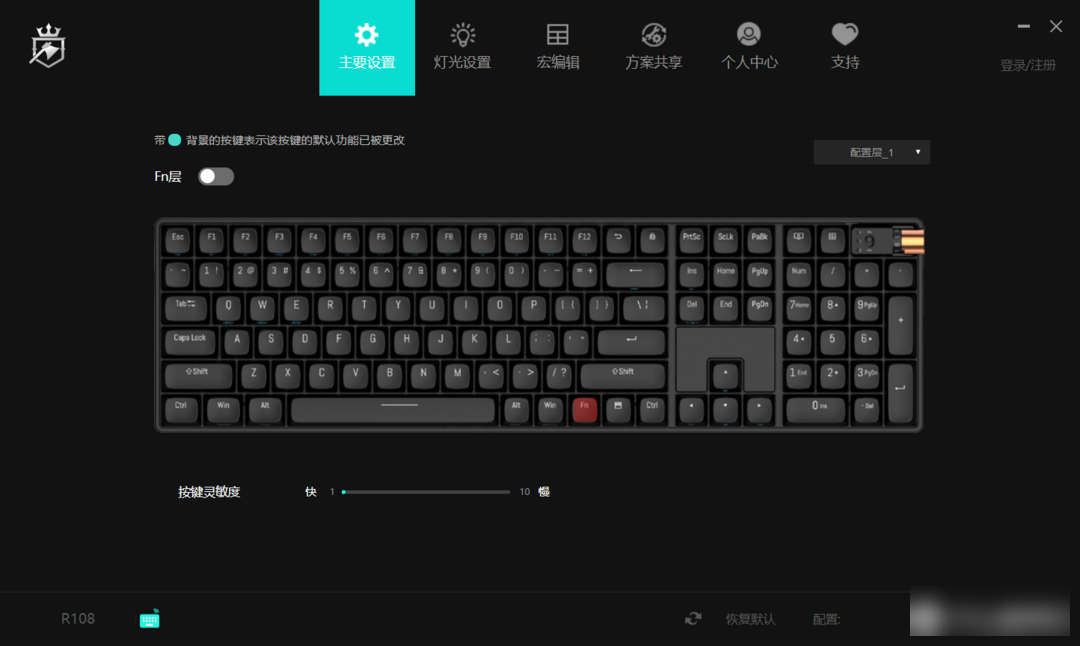Viewport: 1080px width, 646px height.
Task: Click the 支持 heart icon
Action: click(x=844, y=34)
